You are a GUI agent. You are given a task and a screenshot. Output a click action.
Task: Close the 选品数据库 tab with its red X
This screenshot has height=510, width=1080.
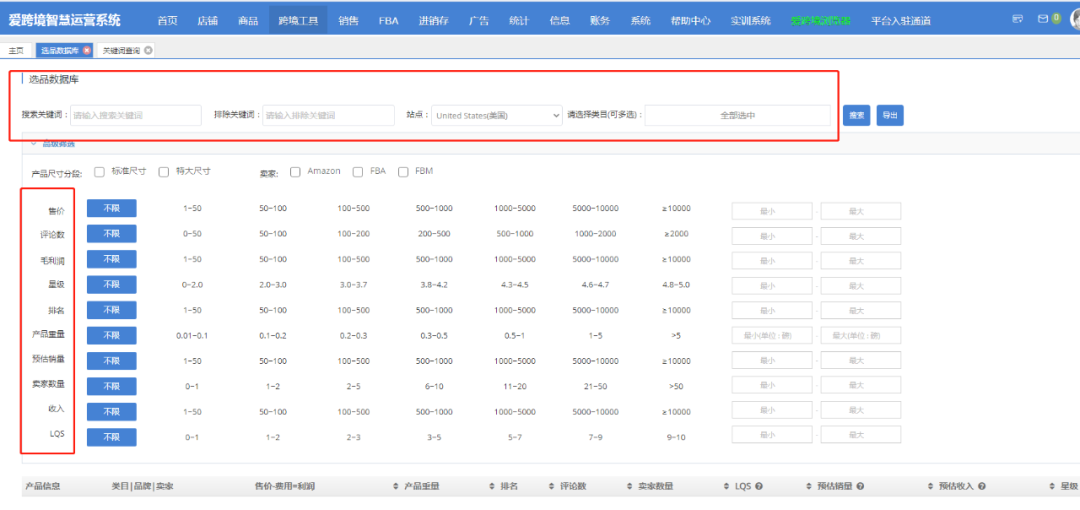[x=86, y=50]
